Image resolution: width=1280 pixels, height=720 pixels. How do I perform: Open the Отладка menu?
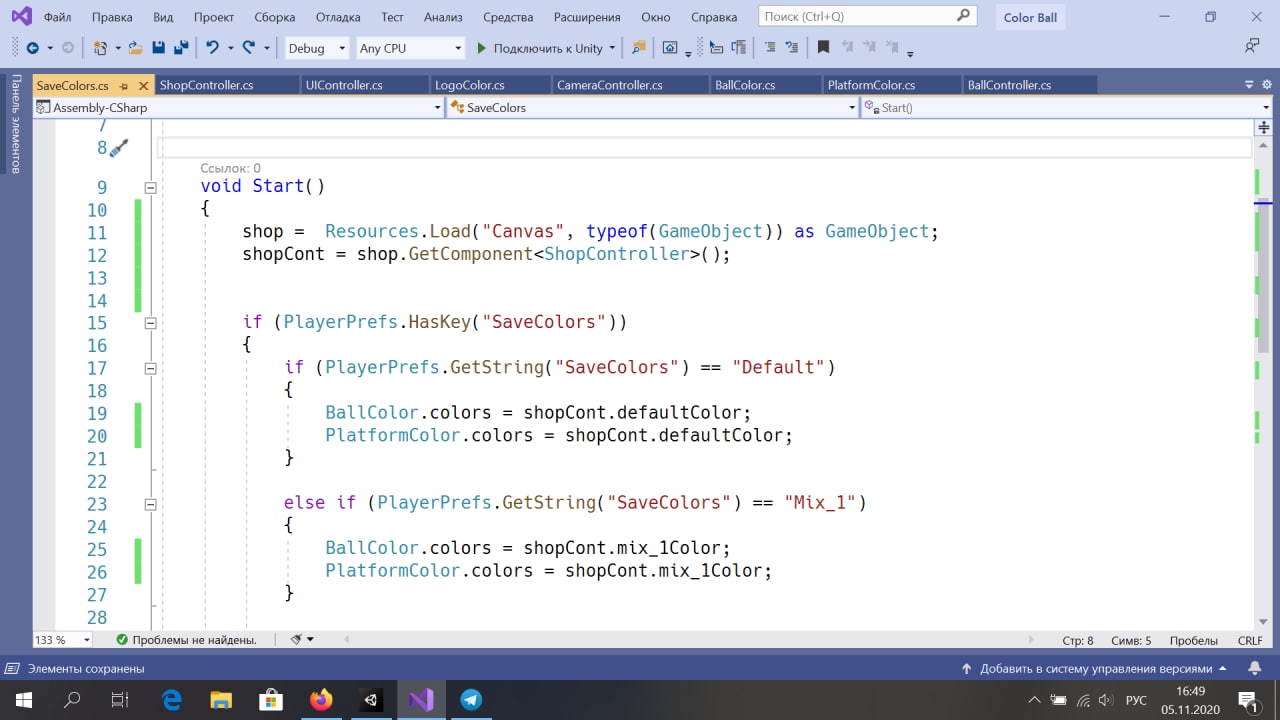pyautogui.click(x=338, y=17)
